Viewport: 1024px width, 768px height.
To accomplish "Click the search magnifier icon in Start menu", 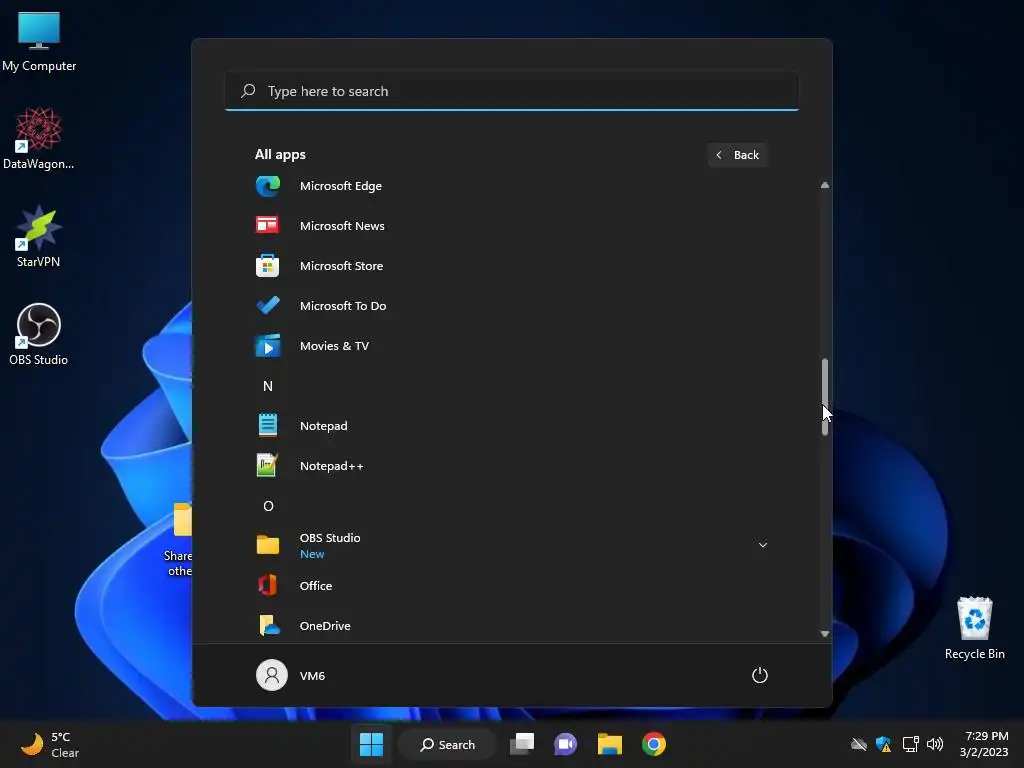I will [x=248, y=91].
